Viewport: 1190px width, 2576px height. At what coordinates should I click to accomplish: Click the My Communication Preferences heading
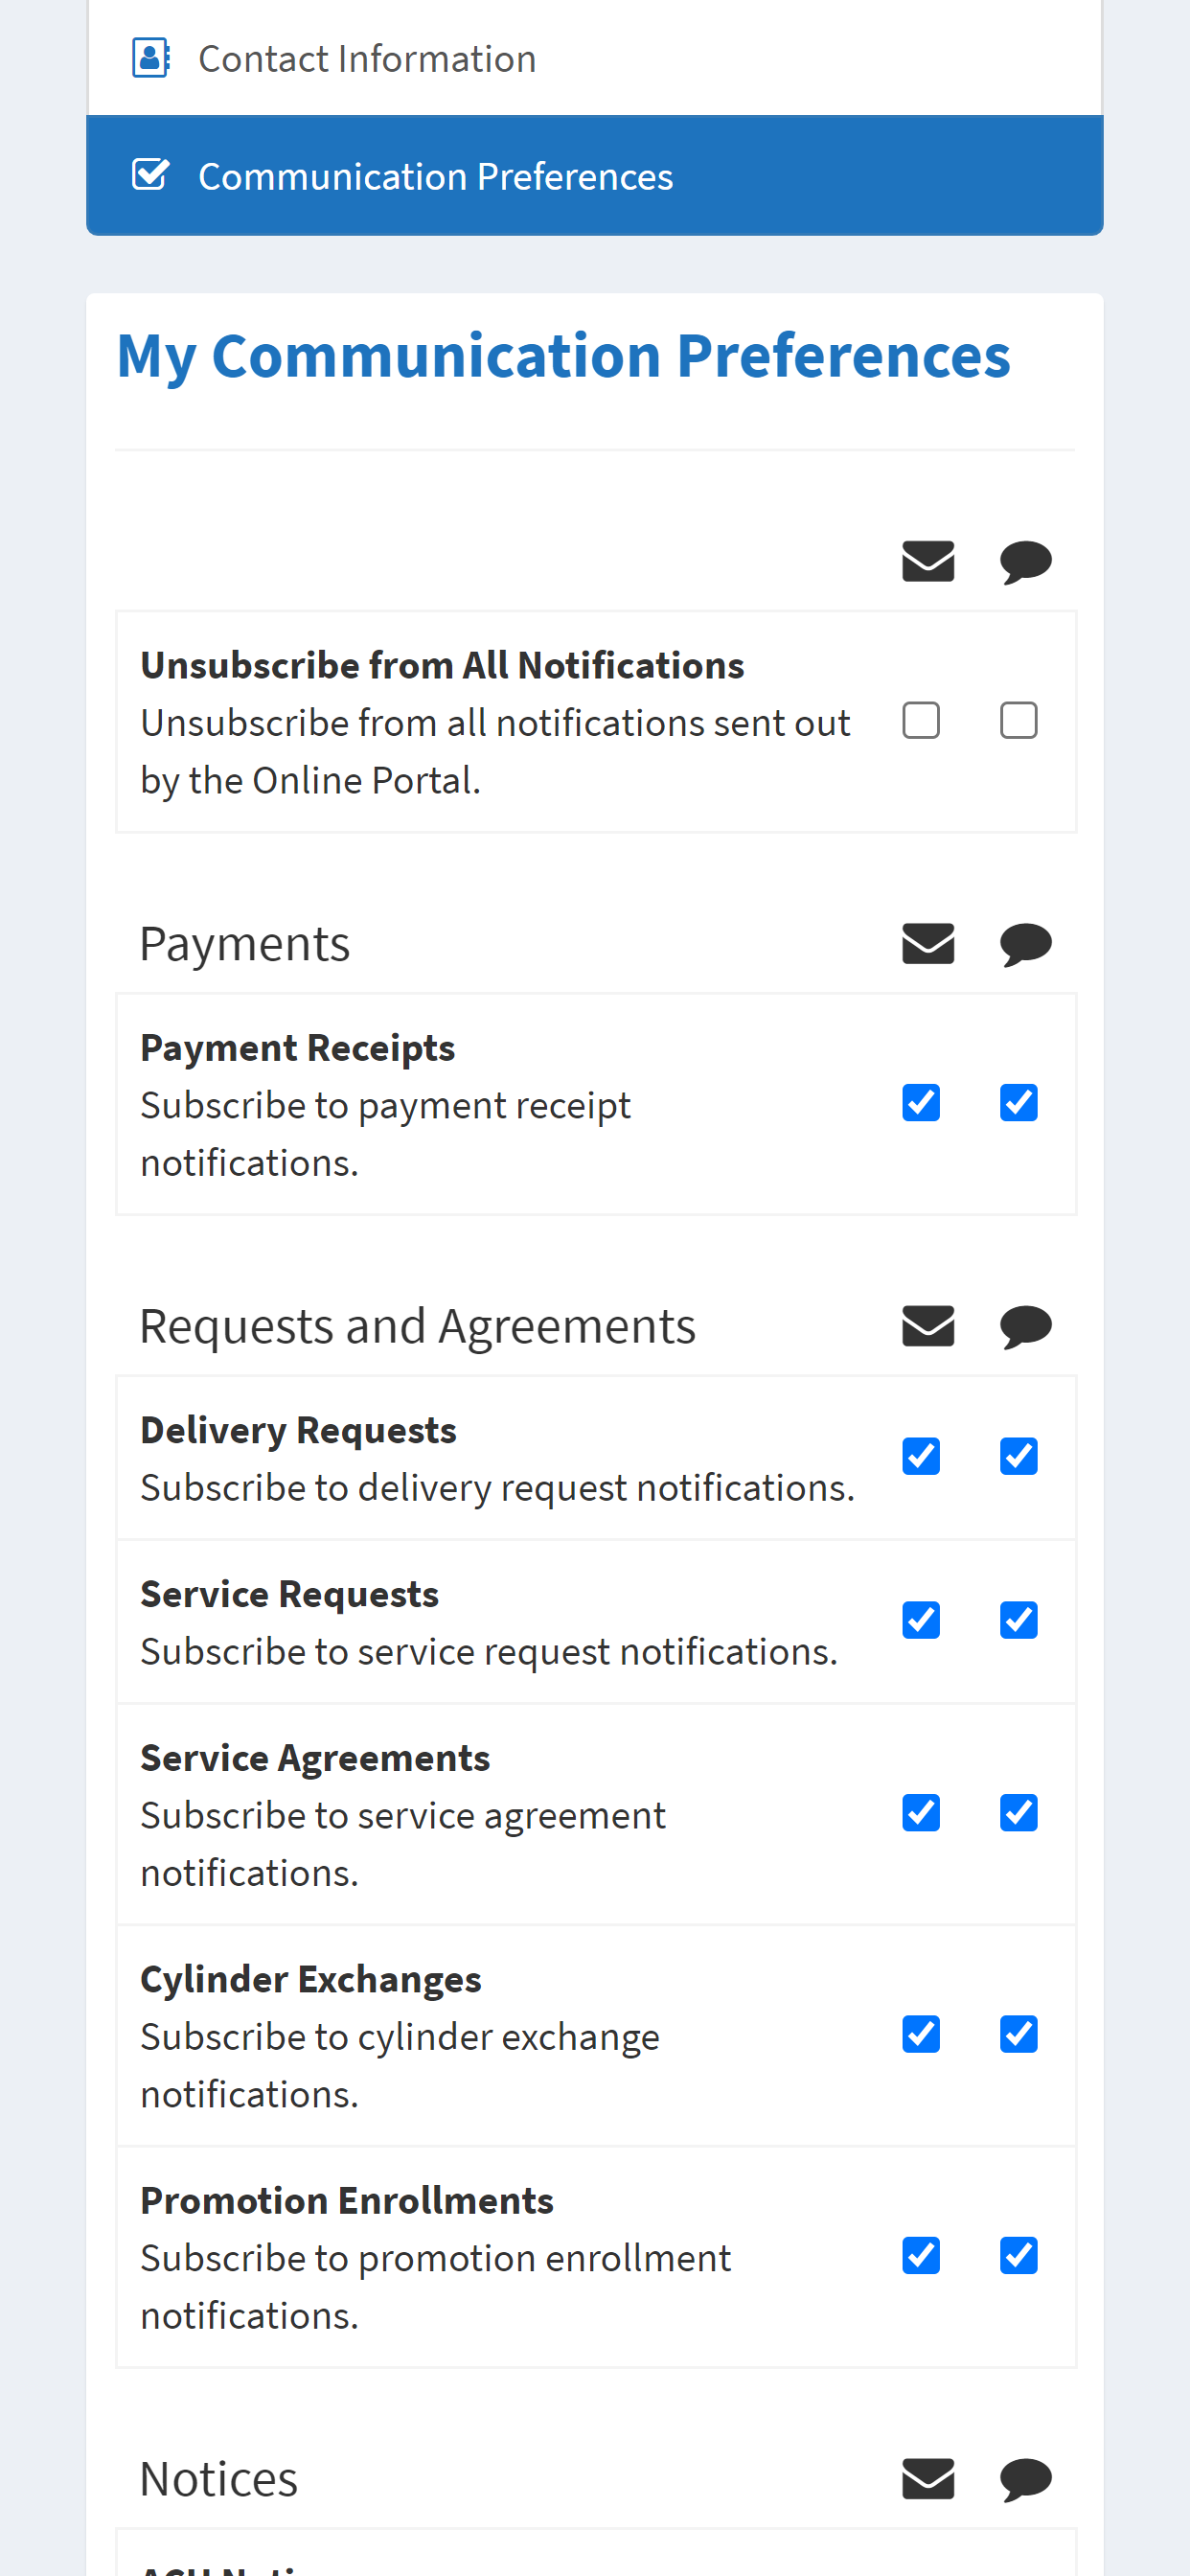(x=564, y=357)
